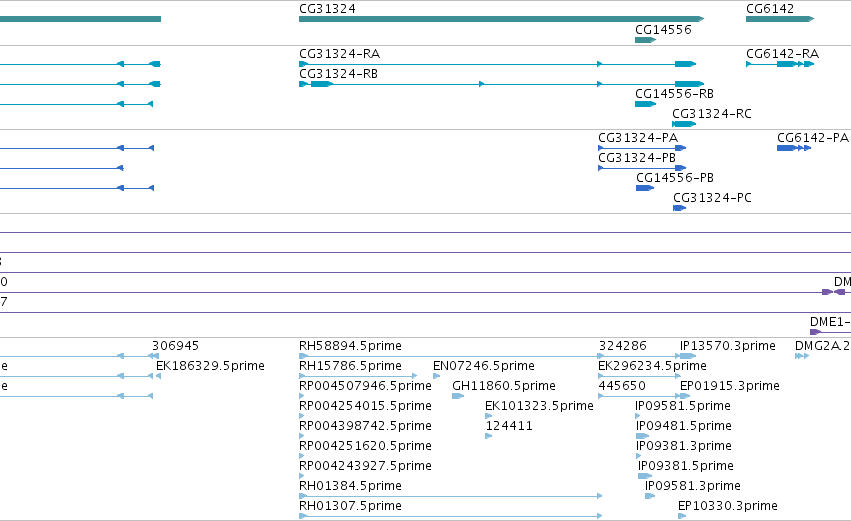This screenshot has height=521, width=851.
Task: Open EST RH01307.5prime
Action: click(x=350, y=506)
